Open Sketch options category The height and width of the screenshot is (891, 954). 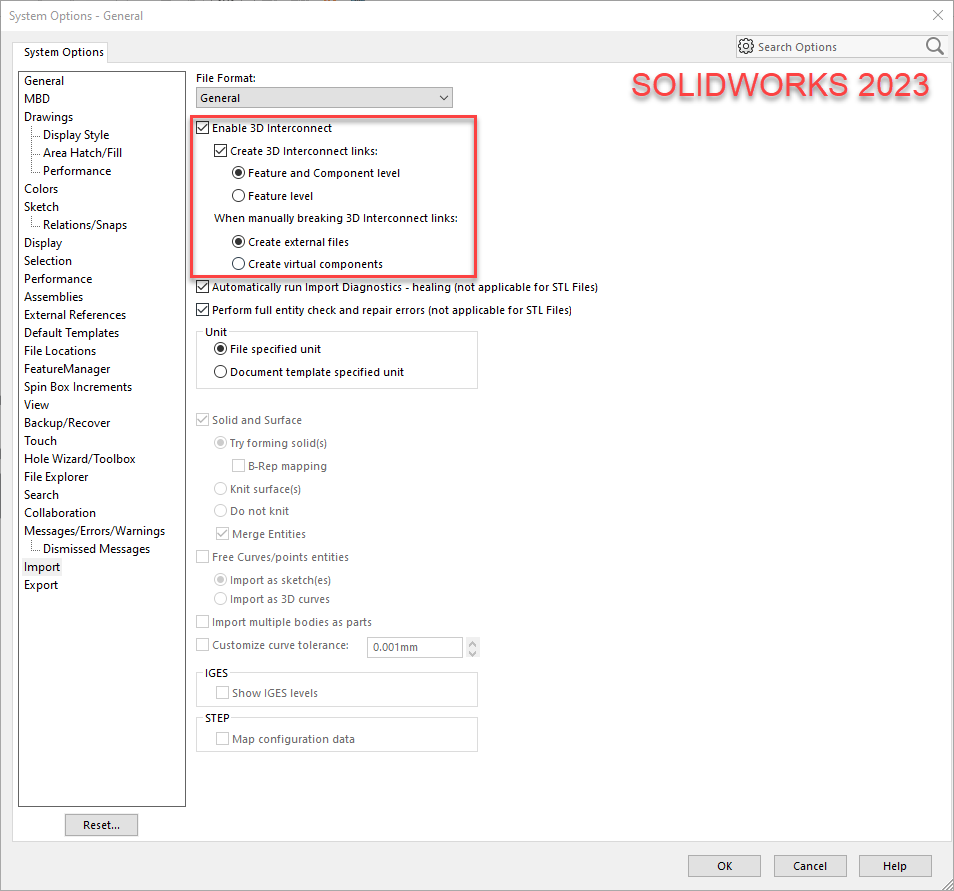click(x=41, y=207)
